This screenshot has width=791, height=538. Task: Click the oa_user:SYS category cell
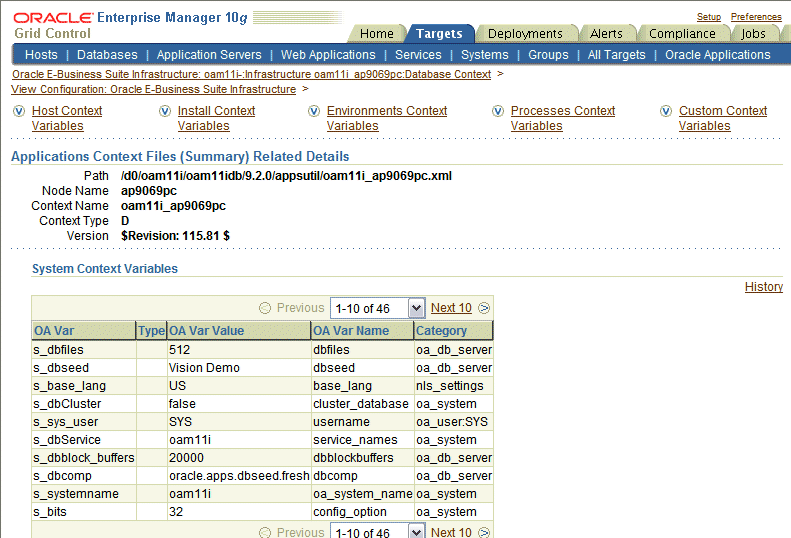click(453, 422)
